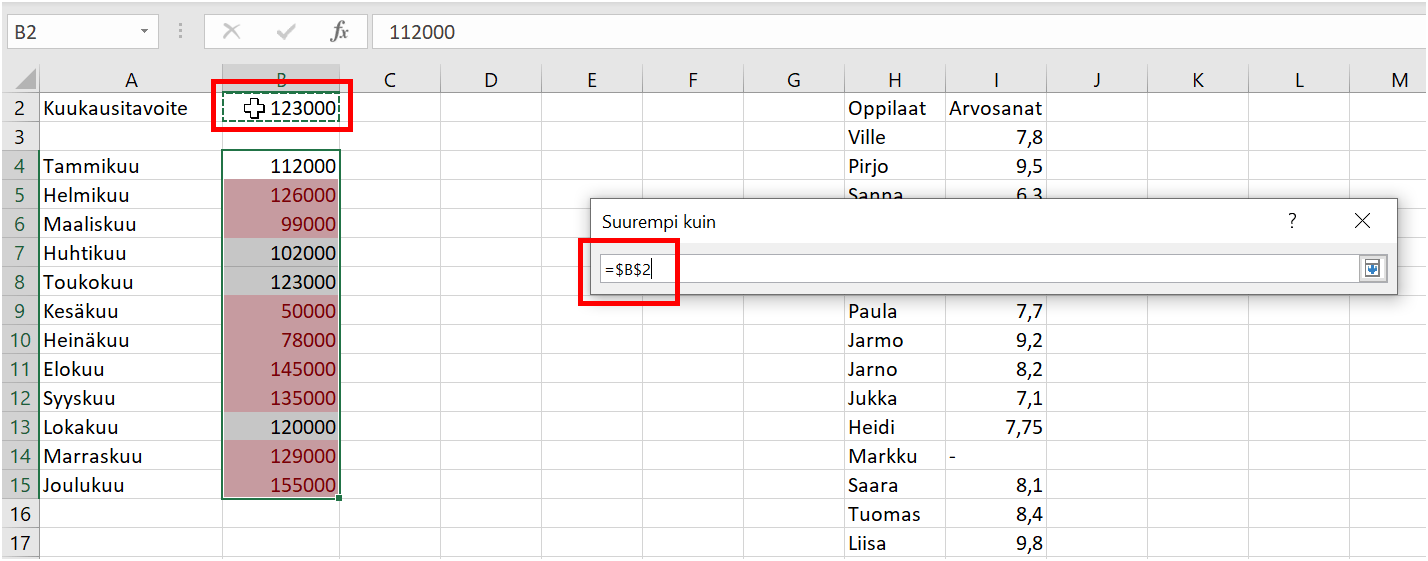Click the Heinäkuu cell
Image resolution: width=1428 pixels, height=561 pixels.
131,340
